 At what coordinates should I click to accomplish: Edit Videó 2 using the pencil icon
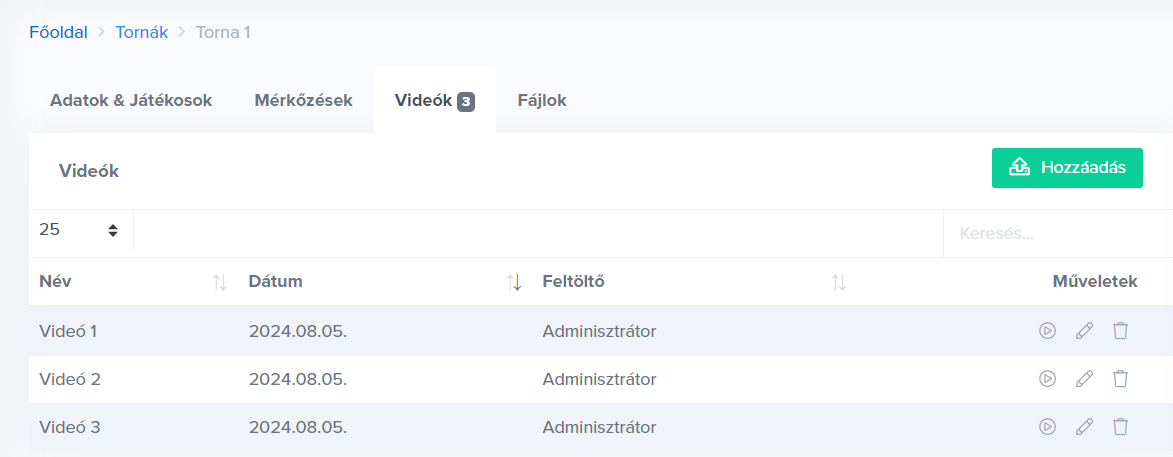tap(1084, 379)
